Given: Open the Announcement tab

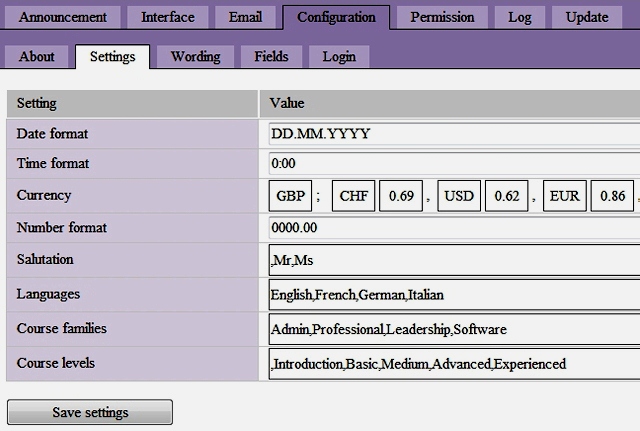Looking at the screenshot, I should click(x=63, y=17).
